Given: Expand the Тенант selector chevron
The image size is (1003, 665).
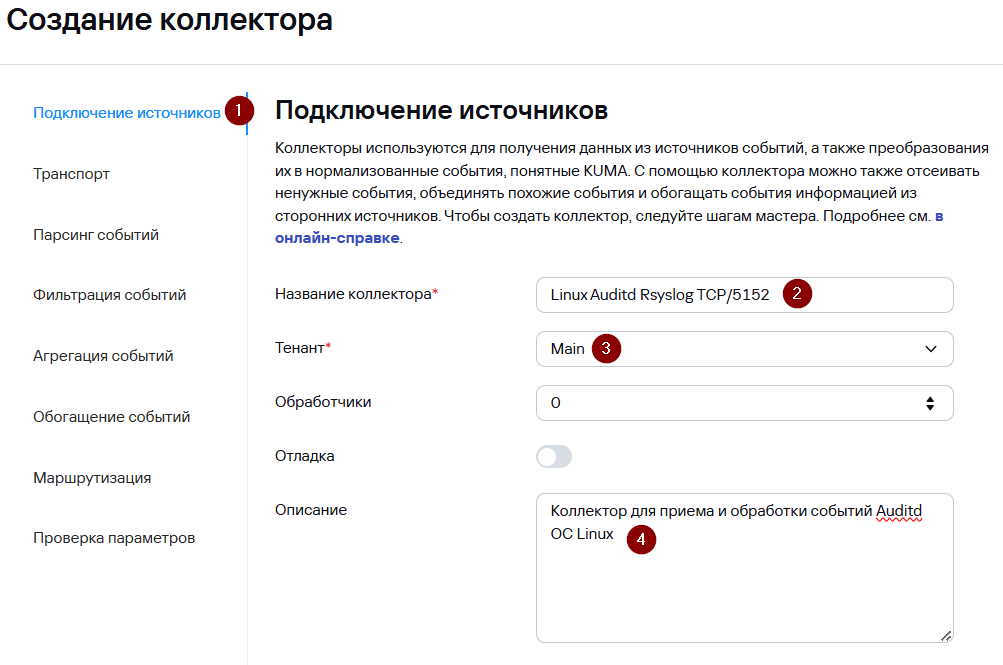Looking at the screenshot, I should point(932,349).
